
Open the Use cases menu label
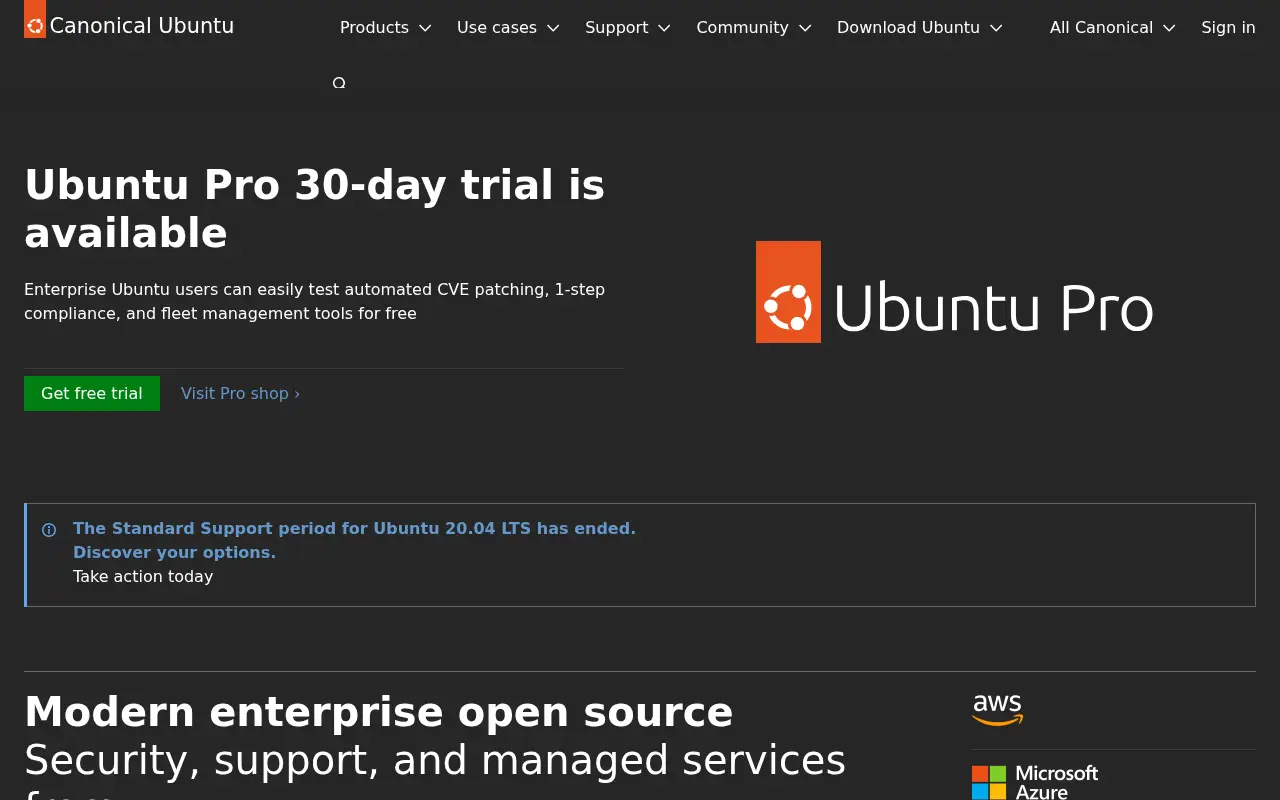[x=497, y=28]
